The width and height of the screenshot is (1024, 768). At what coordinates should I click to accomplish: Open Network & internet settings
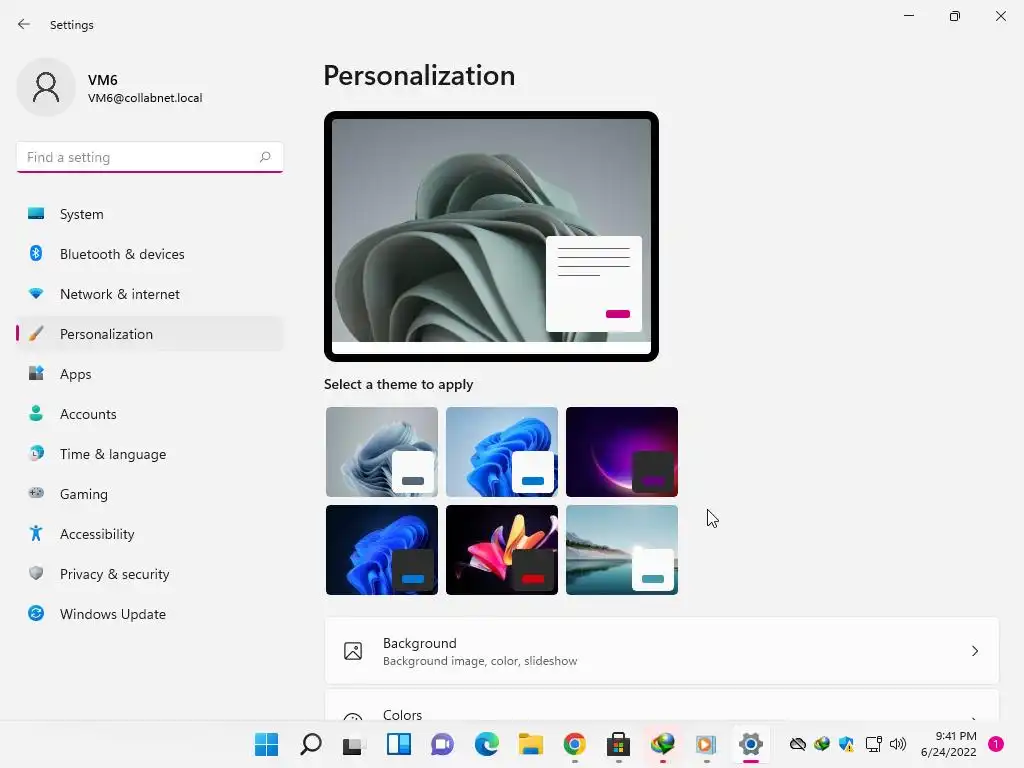pos(150,294)
